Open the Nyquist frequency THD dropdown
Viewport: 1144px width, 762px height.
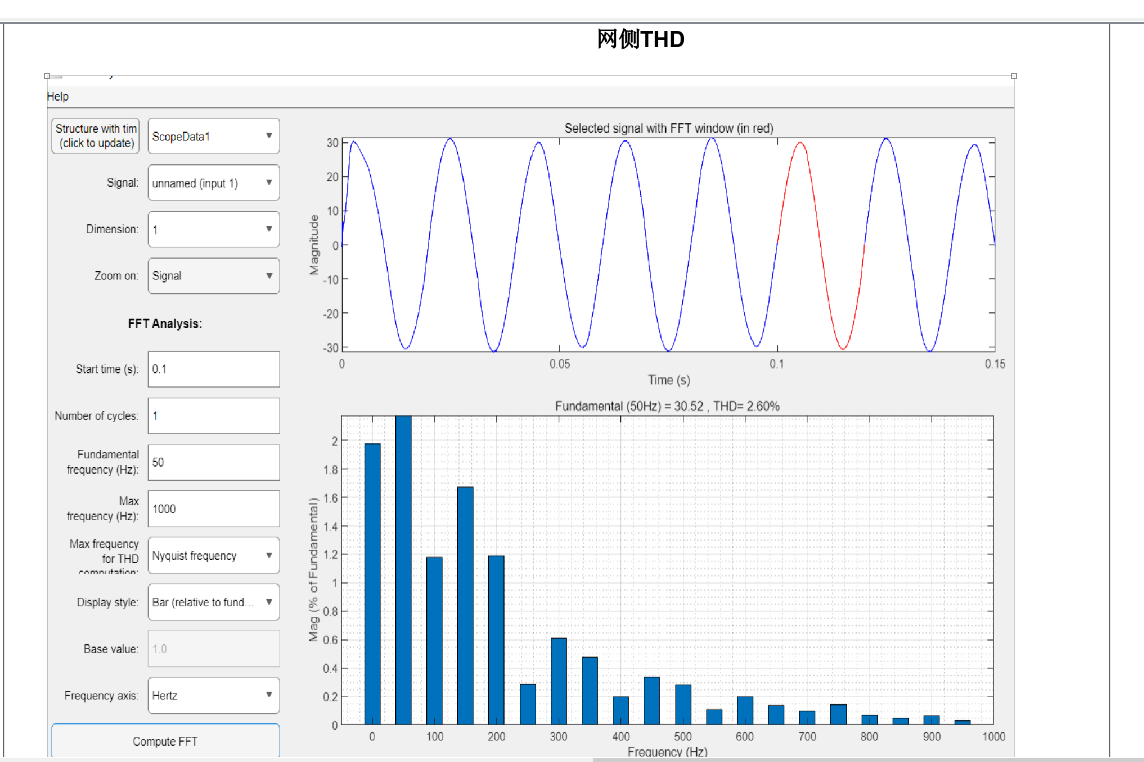(213, 556)
